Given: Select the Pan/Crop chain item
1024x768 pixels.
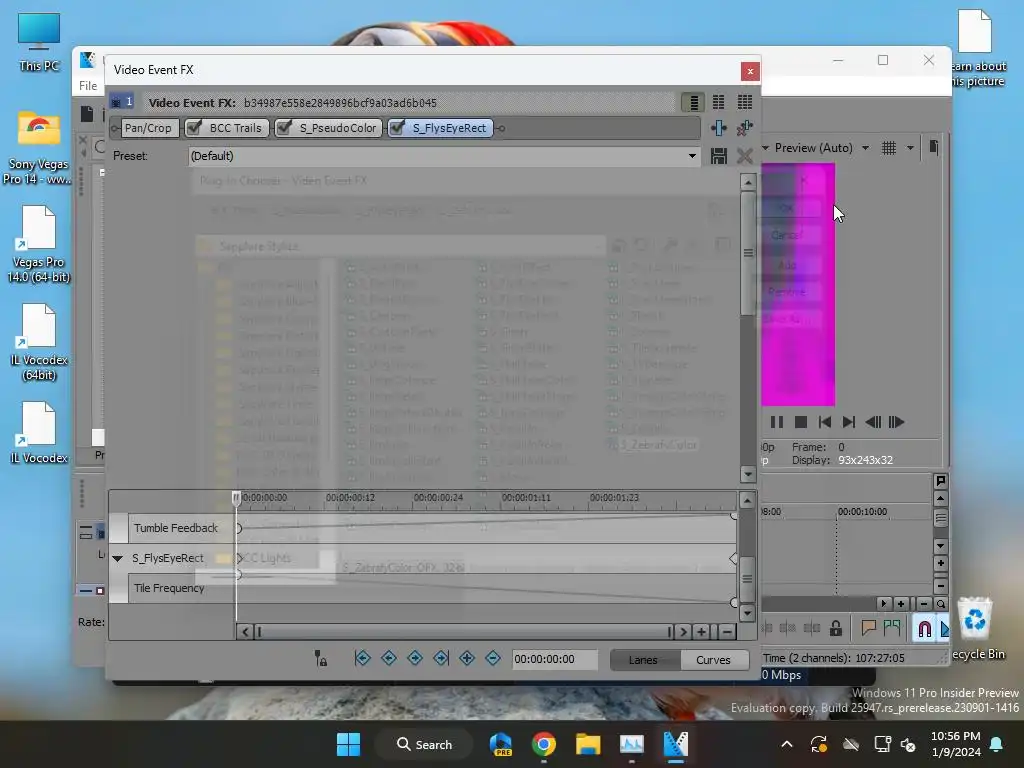Looking at the screenshot, I should tap(148, 128).
